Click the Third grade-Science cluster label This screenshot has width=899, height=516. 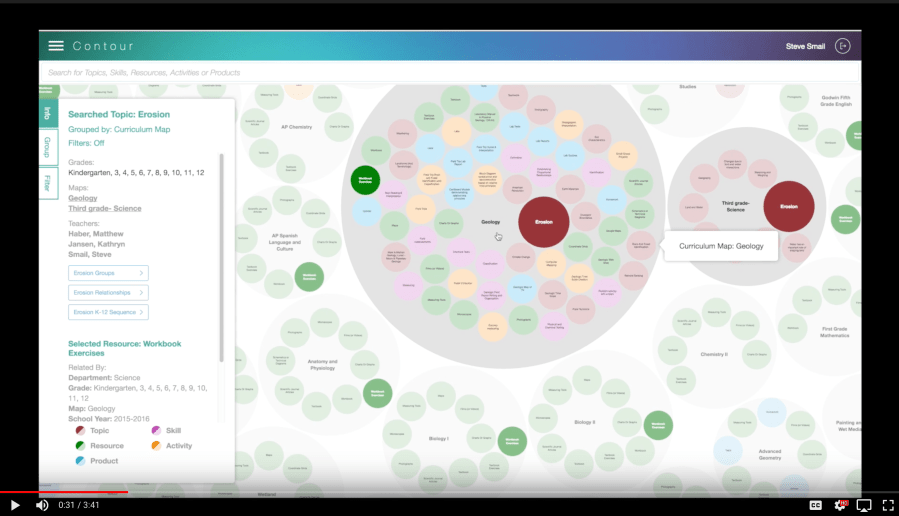pos(736,206)
